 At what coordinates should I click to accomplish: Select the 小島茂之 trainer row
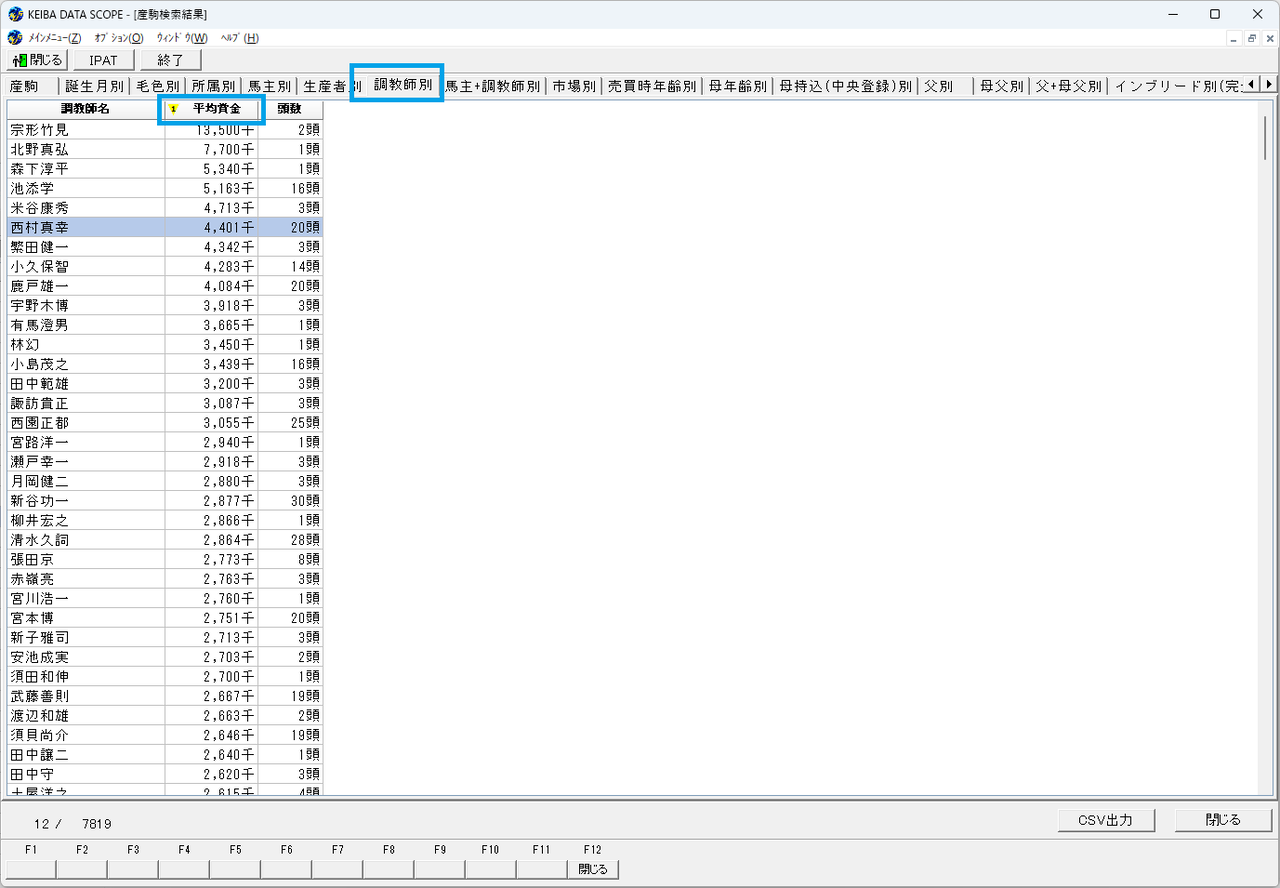click(x=165, y=364)
